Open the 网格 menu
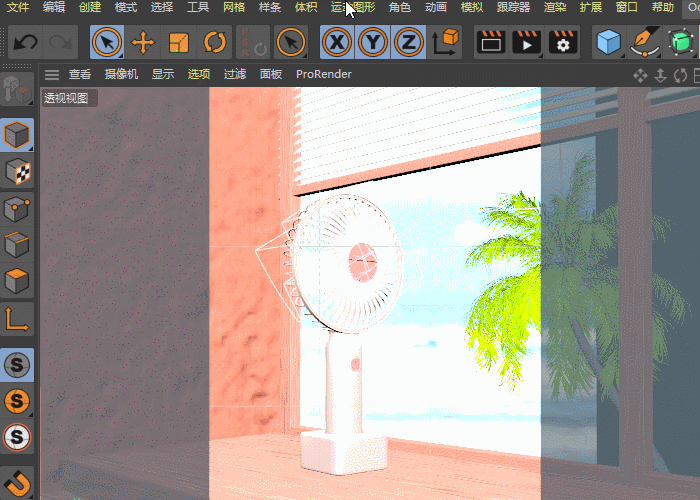 click(234, 7)
